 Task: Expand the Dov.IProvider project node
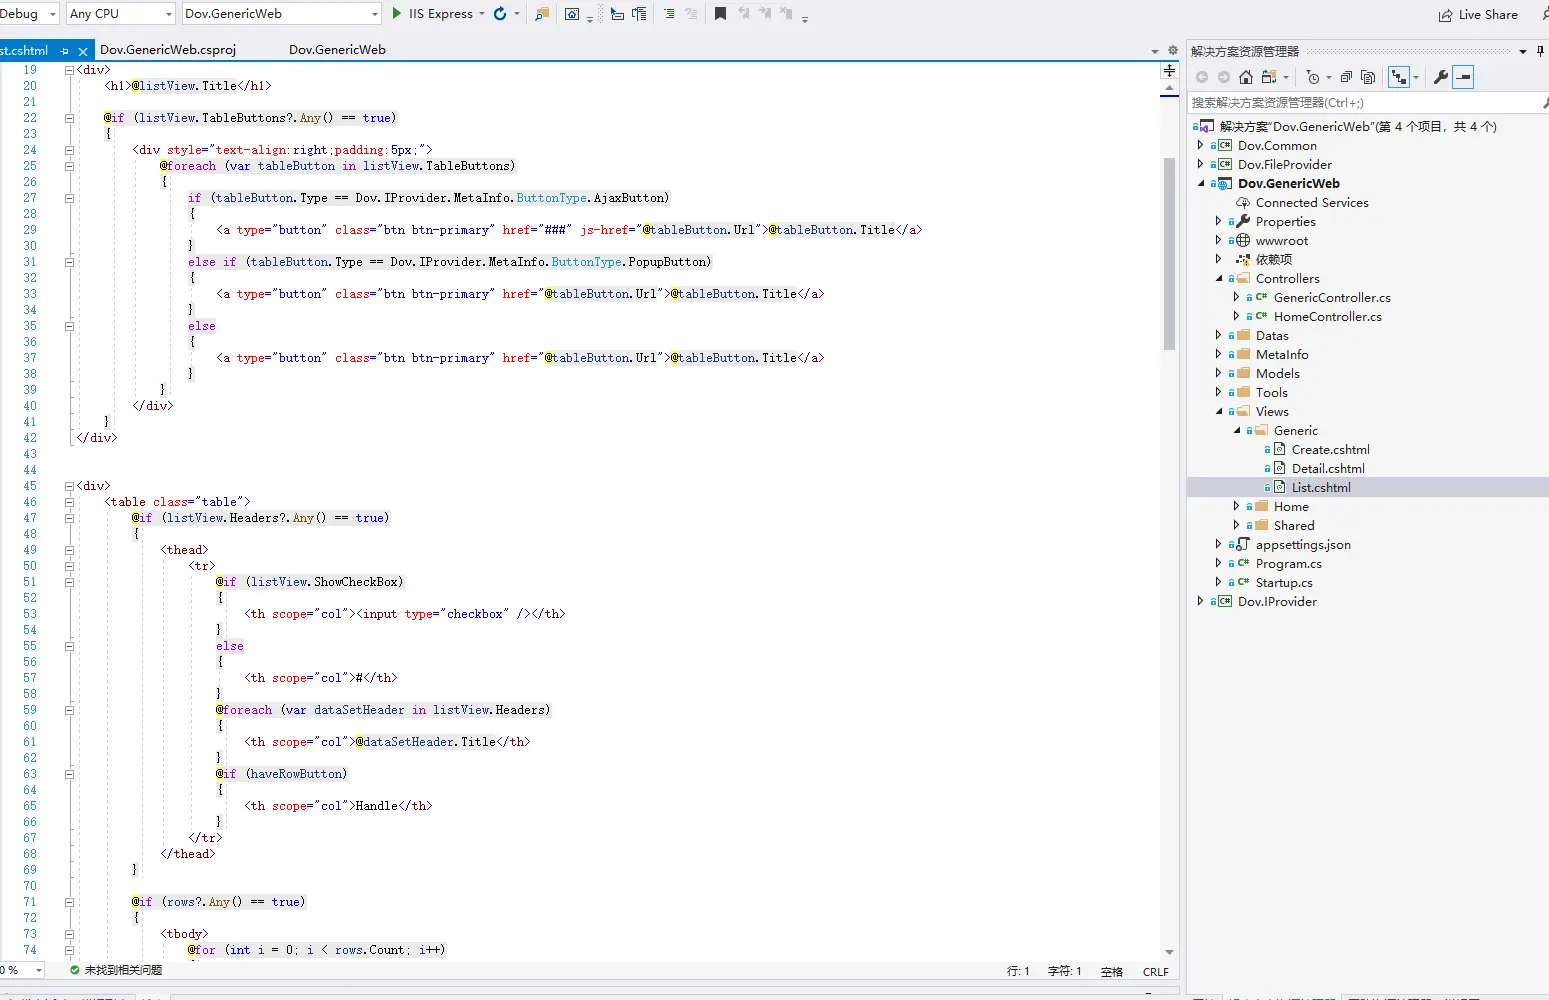coord(1200,601)
